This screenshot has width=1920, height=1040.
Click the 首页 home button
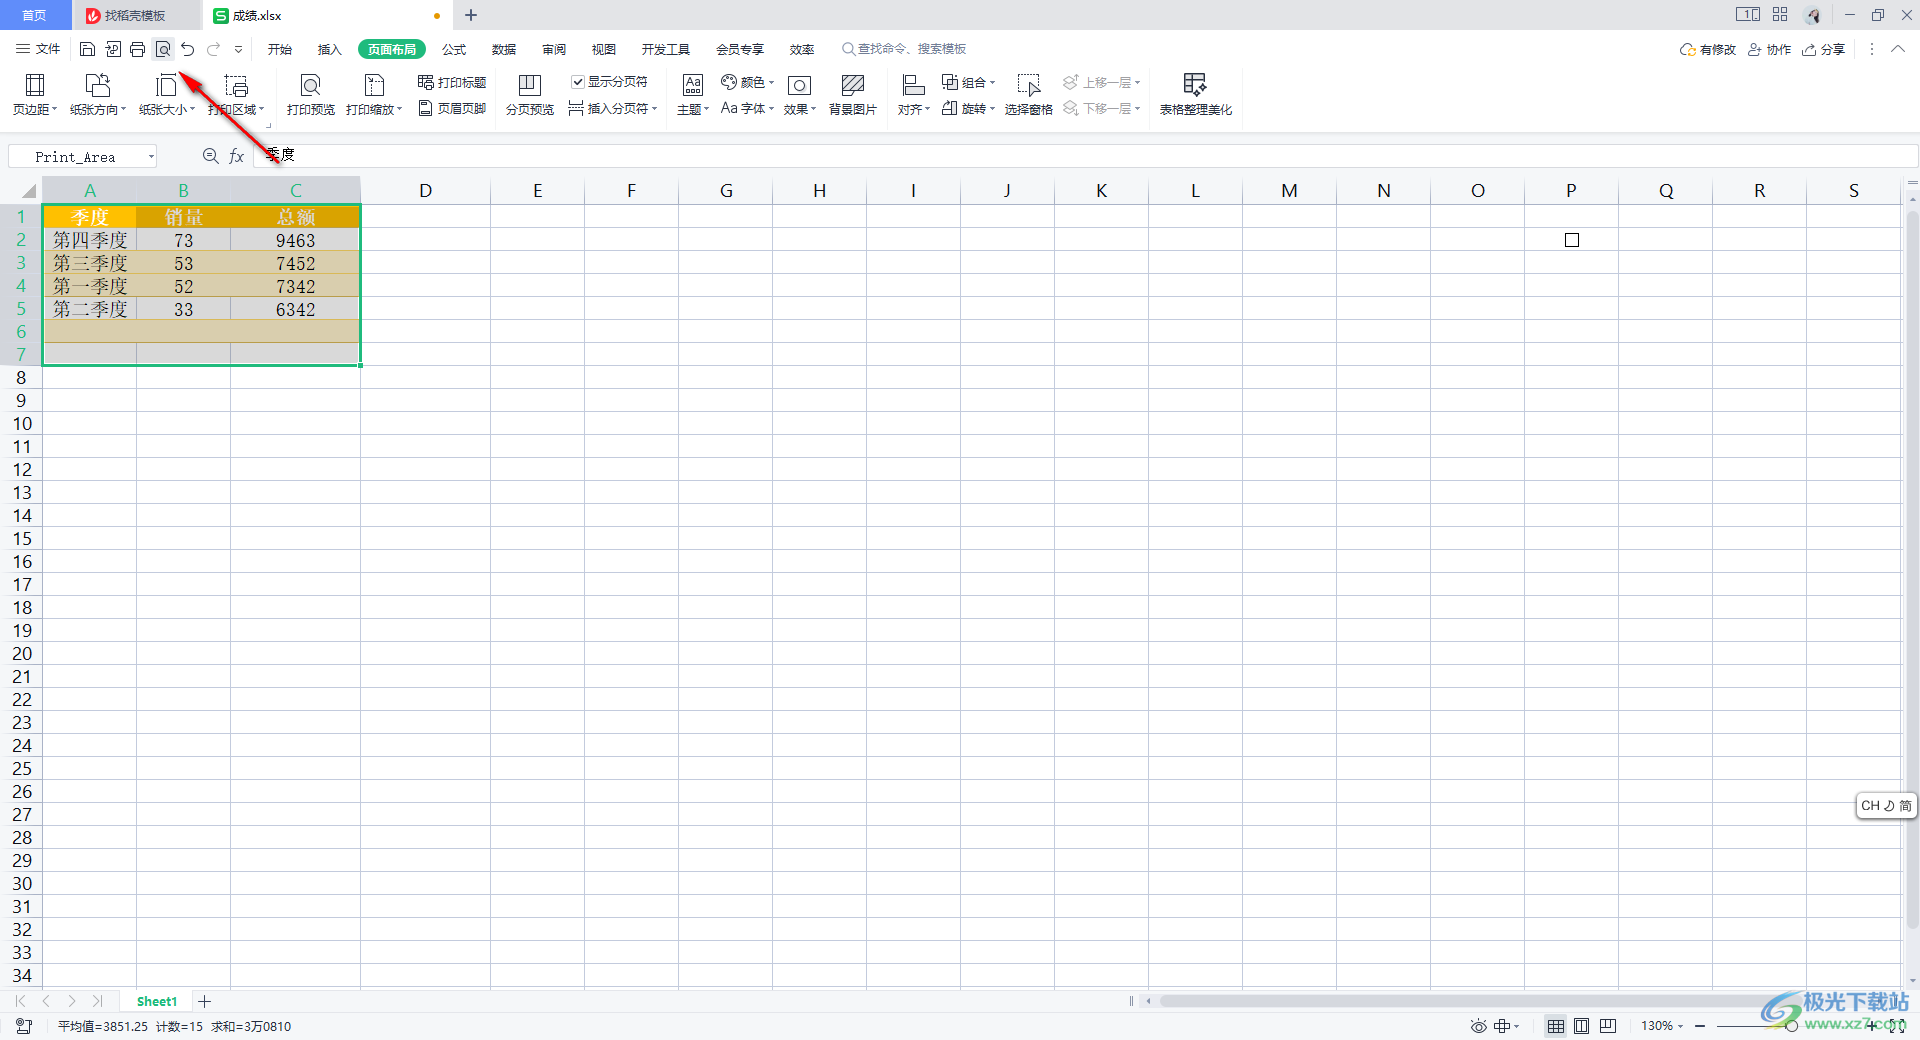[x=35, y=15]
